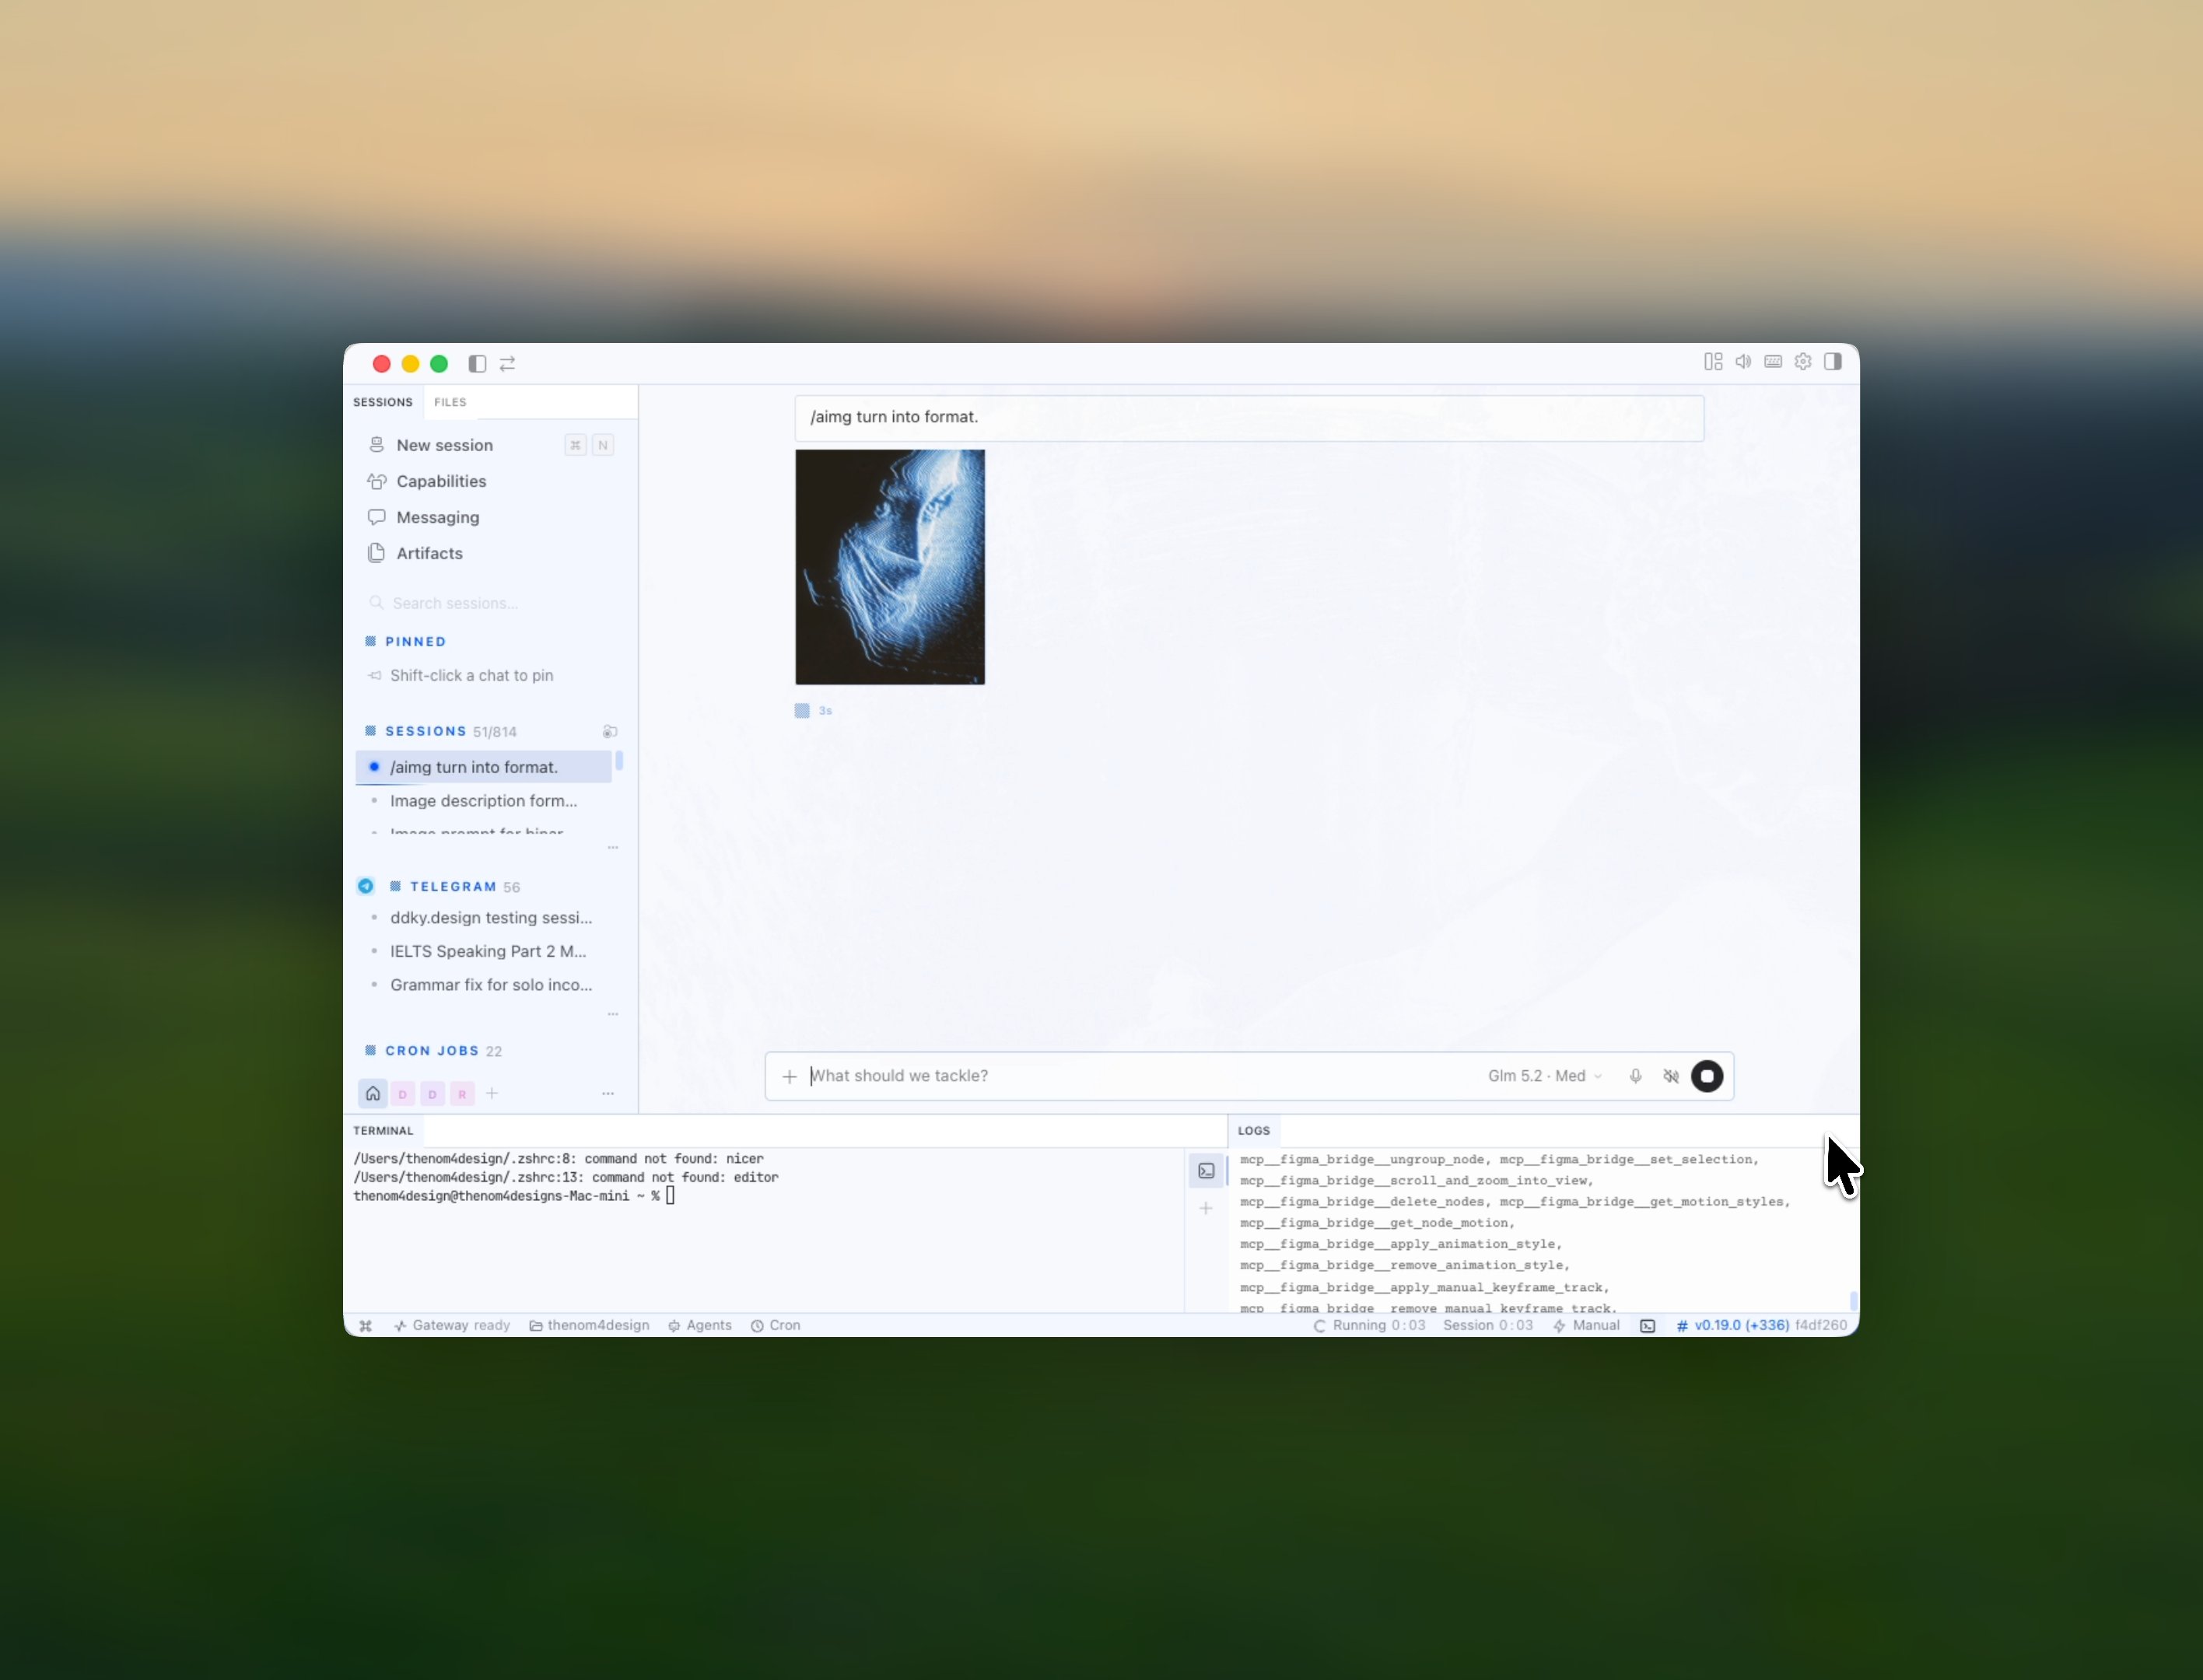Open 'ddky.design testing sessi...' chat
2203x1680 pixels.
click(x=484, y=918)
